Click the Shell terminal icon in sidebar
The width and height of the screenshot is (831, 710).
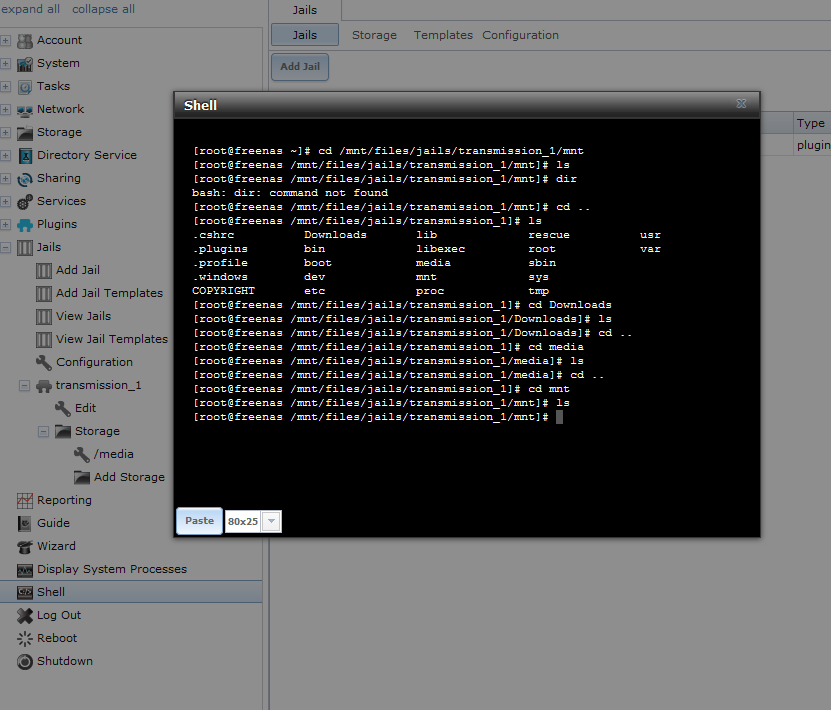tap(24, 592)
